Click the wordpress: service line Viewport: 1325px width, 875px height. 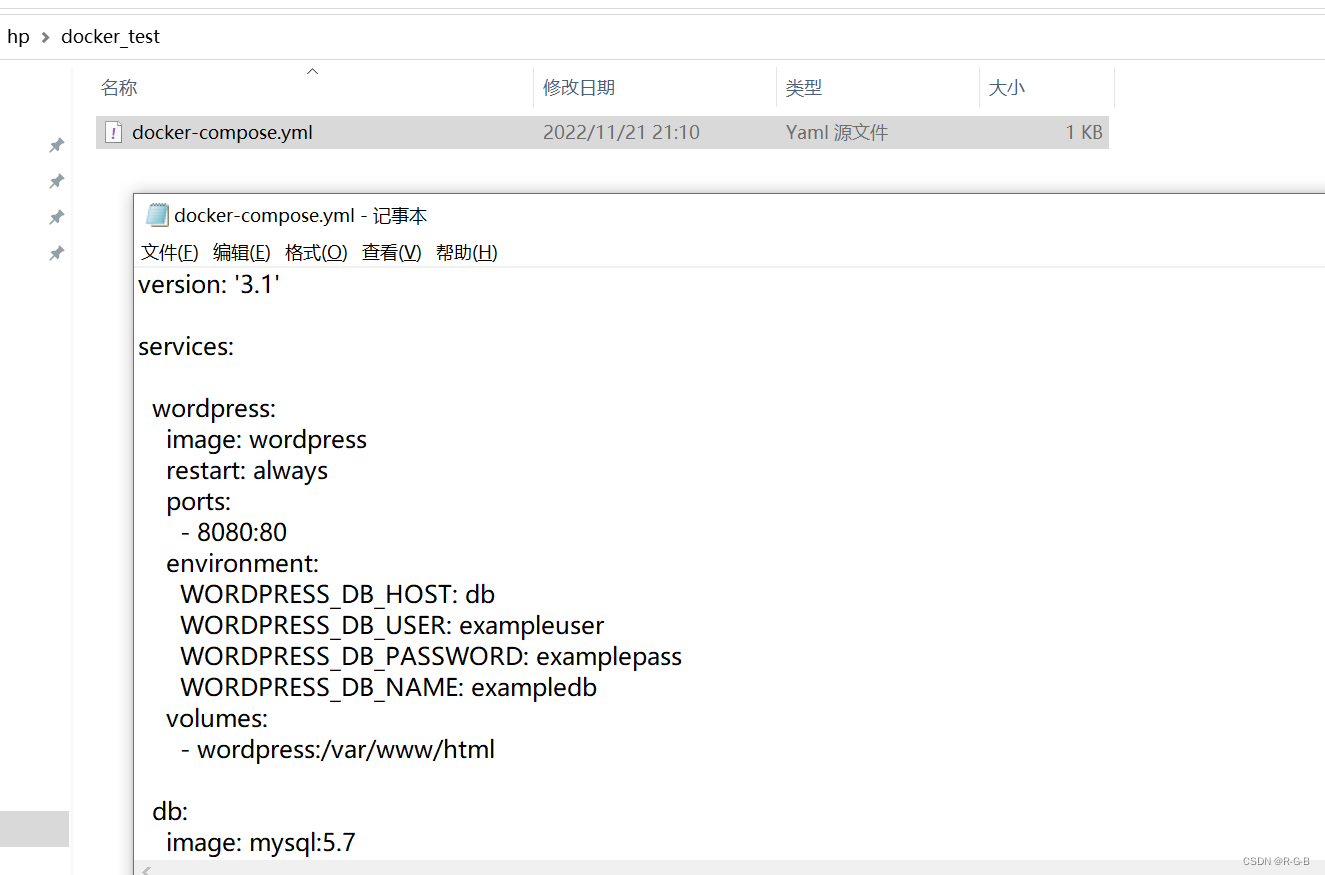pos(214,409)
